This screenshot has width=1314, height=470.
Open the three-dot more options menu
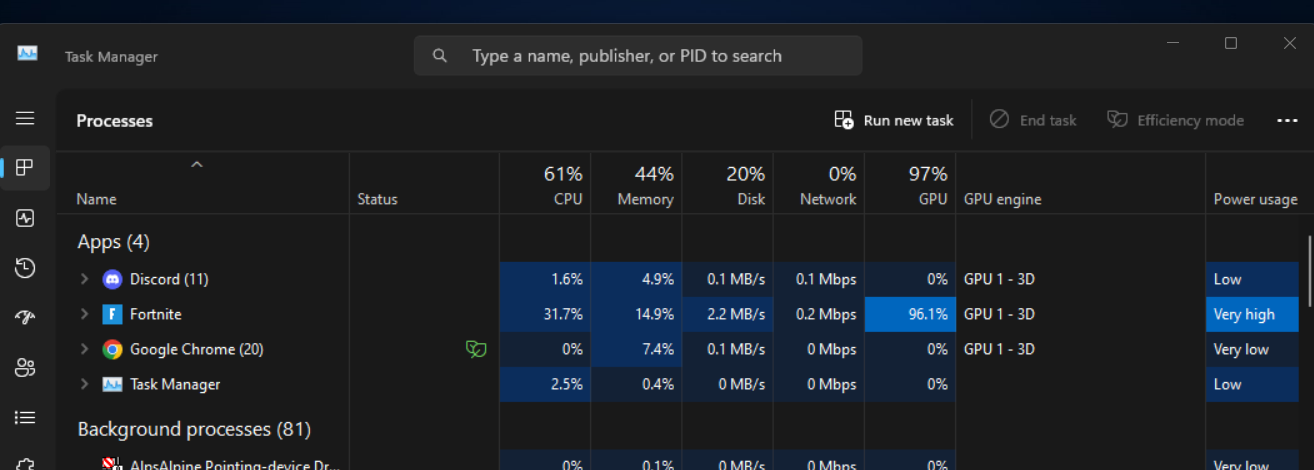point(1287,120)
